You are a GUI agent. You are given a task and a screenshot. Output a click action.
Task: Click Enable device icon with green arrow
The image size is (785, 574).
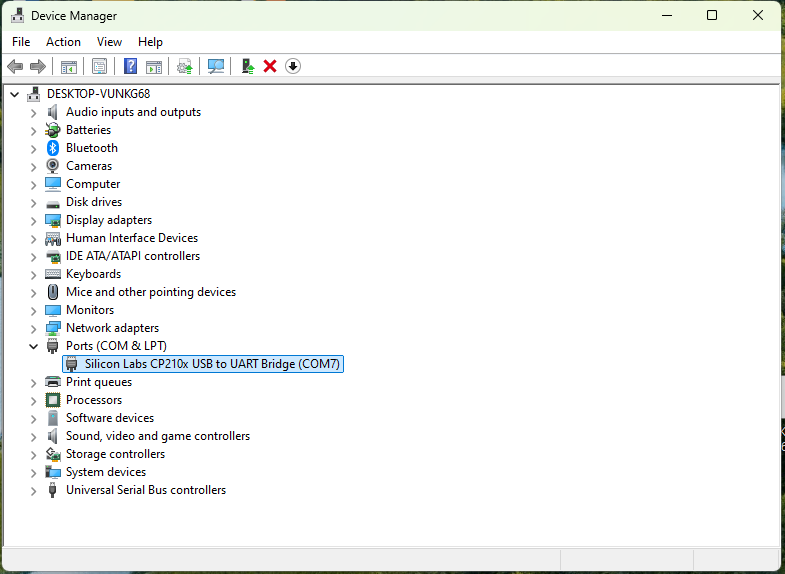pos(248,66)
